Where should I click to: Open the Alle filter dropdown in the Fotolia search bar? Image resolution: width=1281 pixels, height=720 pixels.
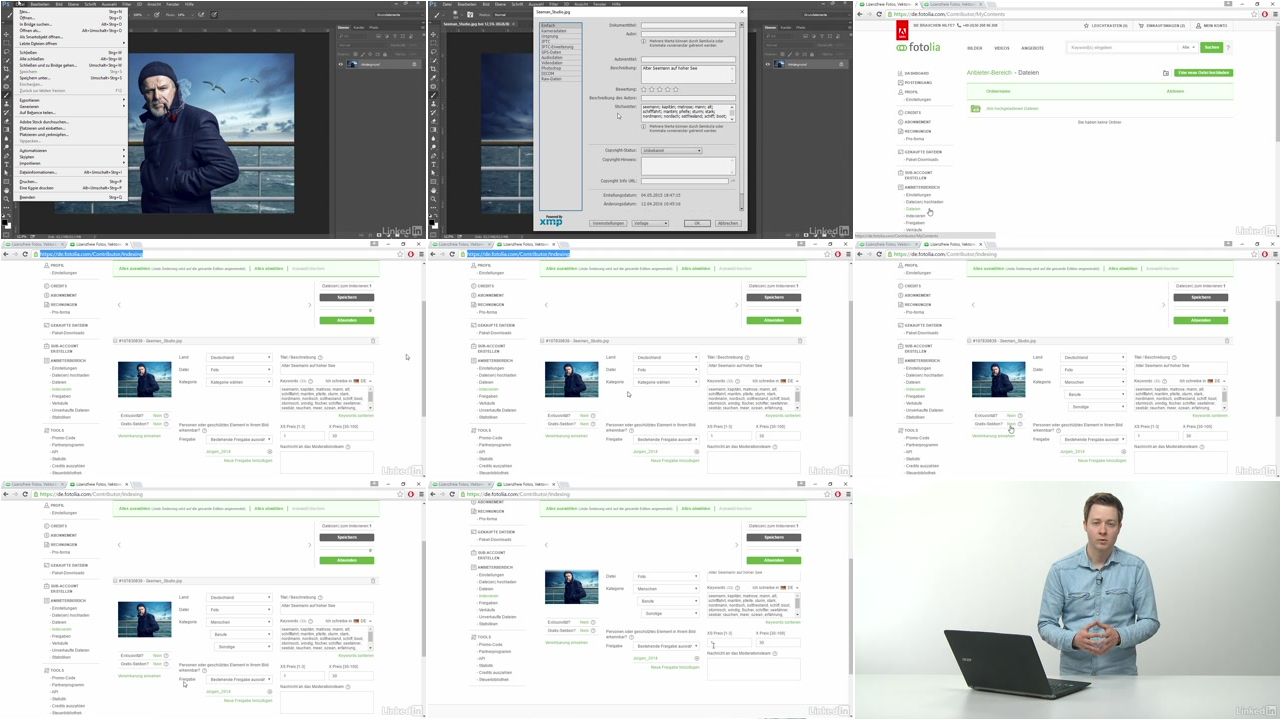point(1188,47)
